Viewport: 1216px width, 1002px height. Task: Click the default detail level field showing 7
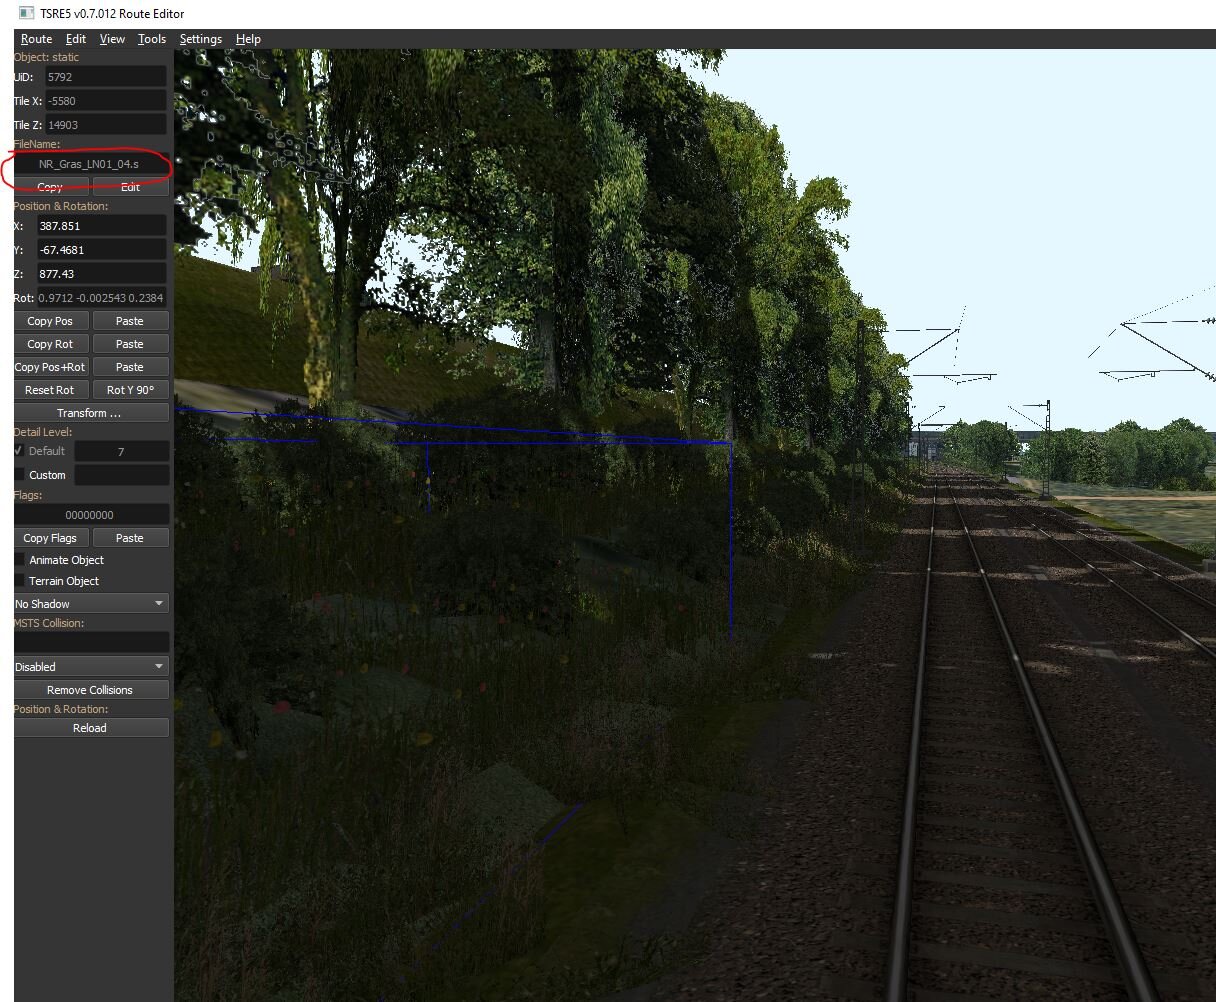[121, 452]
